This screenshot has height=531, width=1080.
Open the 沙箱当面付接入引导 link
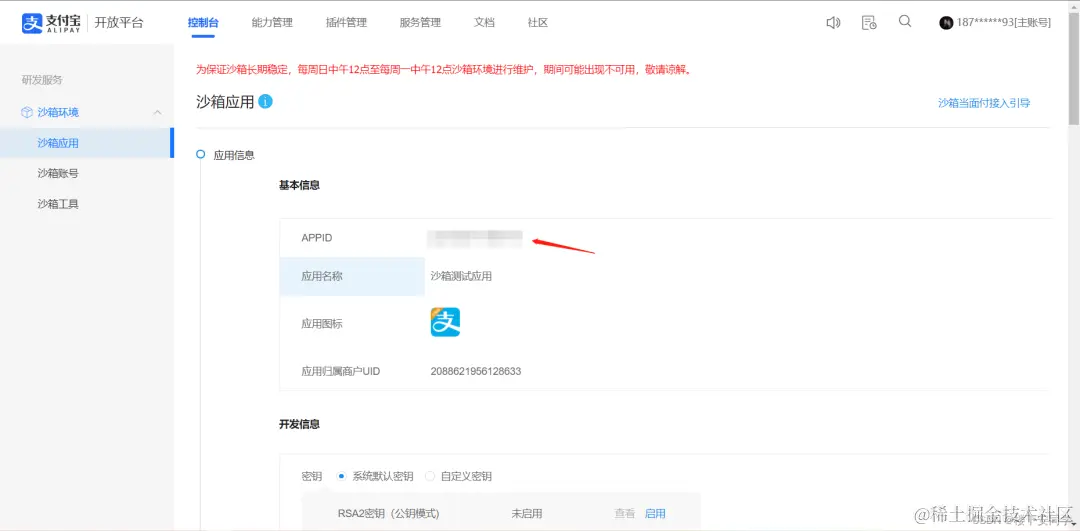tap(984, 103)
